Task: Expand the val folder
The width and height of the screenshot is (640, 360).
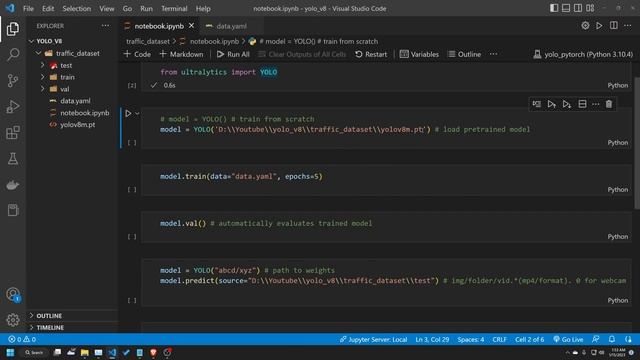Action: coord(42,89)
